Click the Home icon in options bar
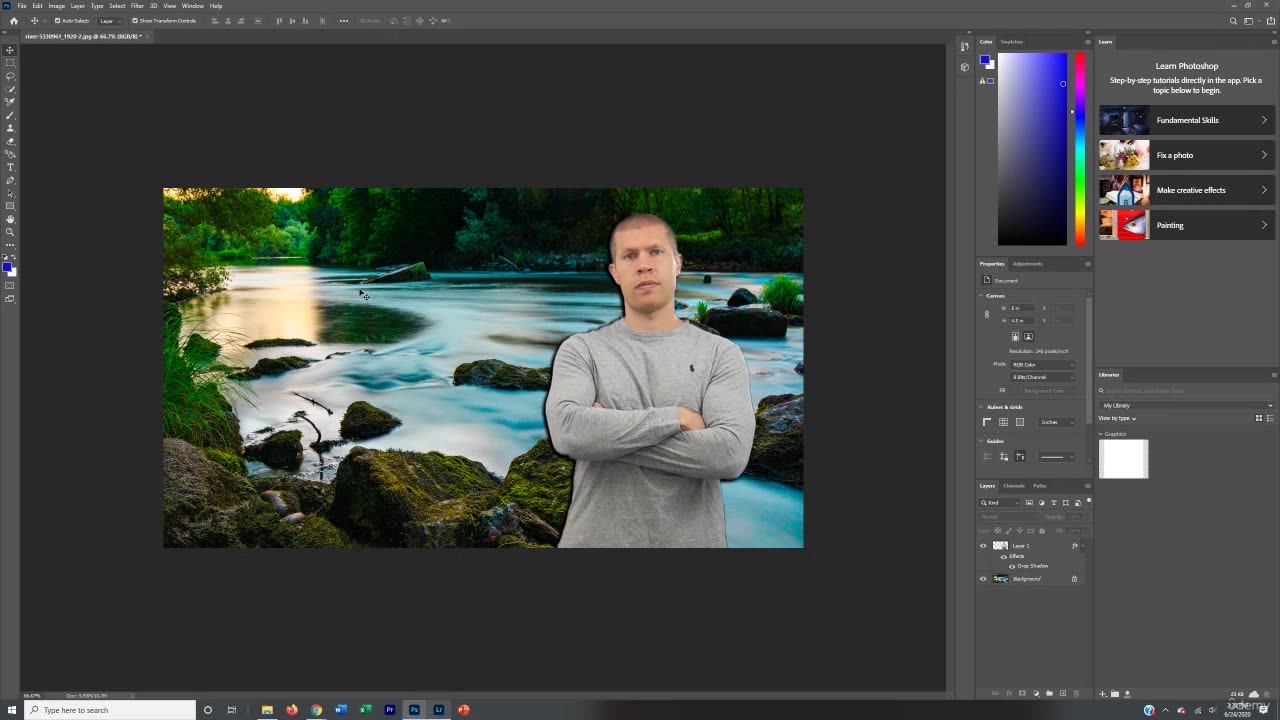The width and height of the screenshot is (1280, 720). click(x=13, y=20)
